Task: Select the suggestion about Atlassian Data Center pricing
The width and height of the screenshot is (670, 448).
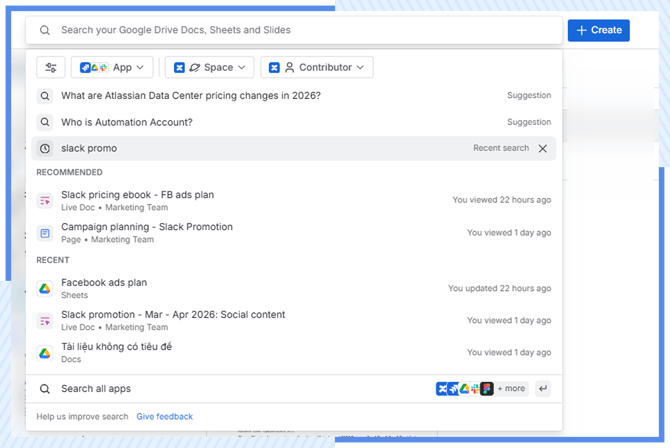Action: (294, 96)
